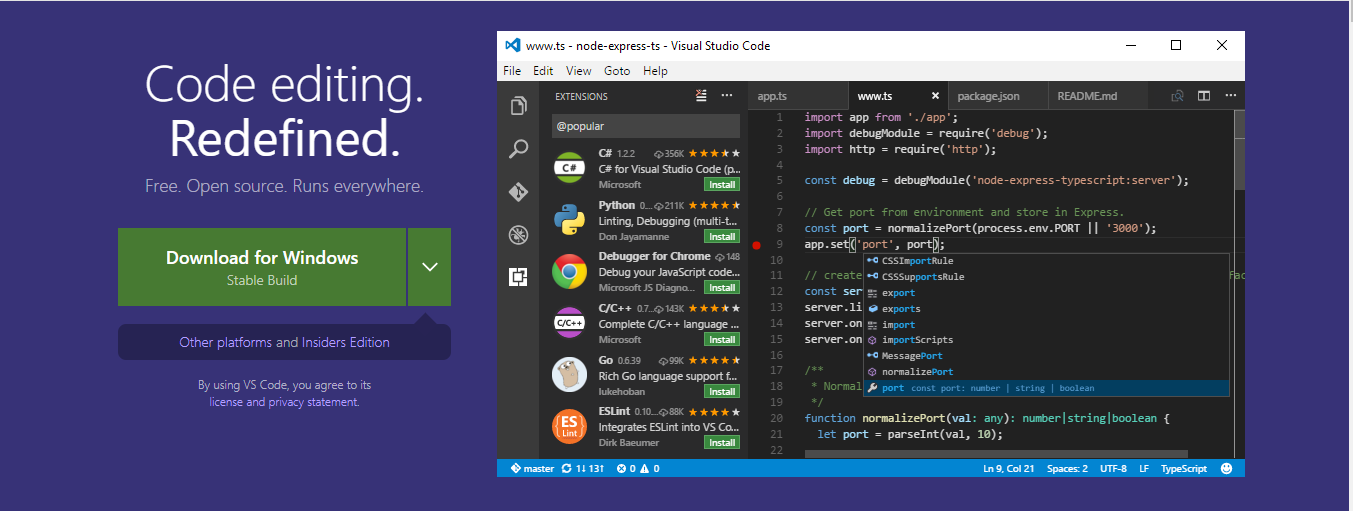The image size is (1353, 511).
Task: Change encoding UTF-8 in status bar
Action: 1113,468
